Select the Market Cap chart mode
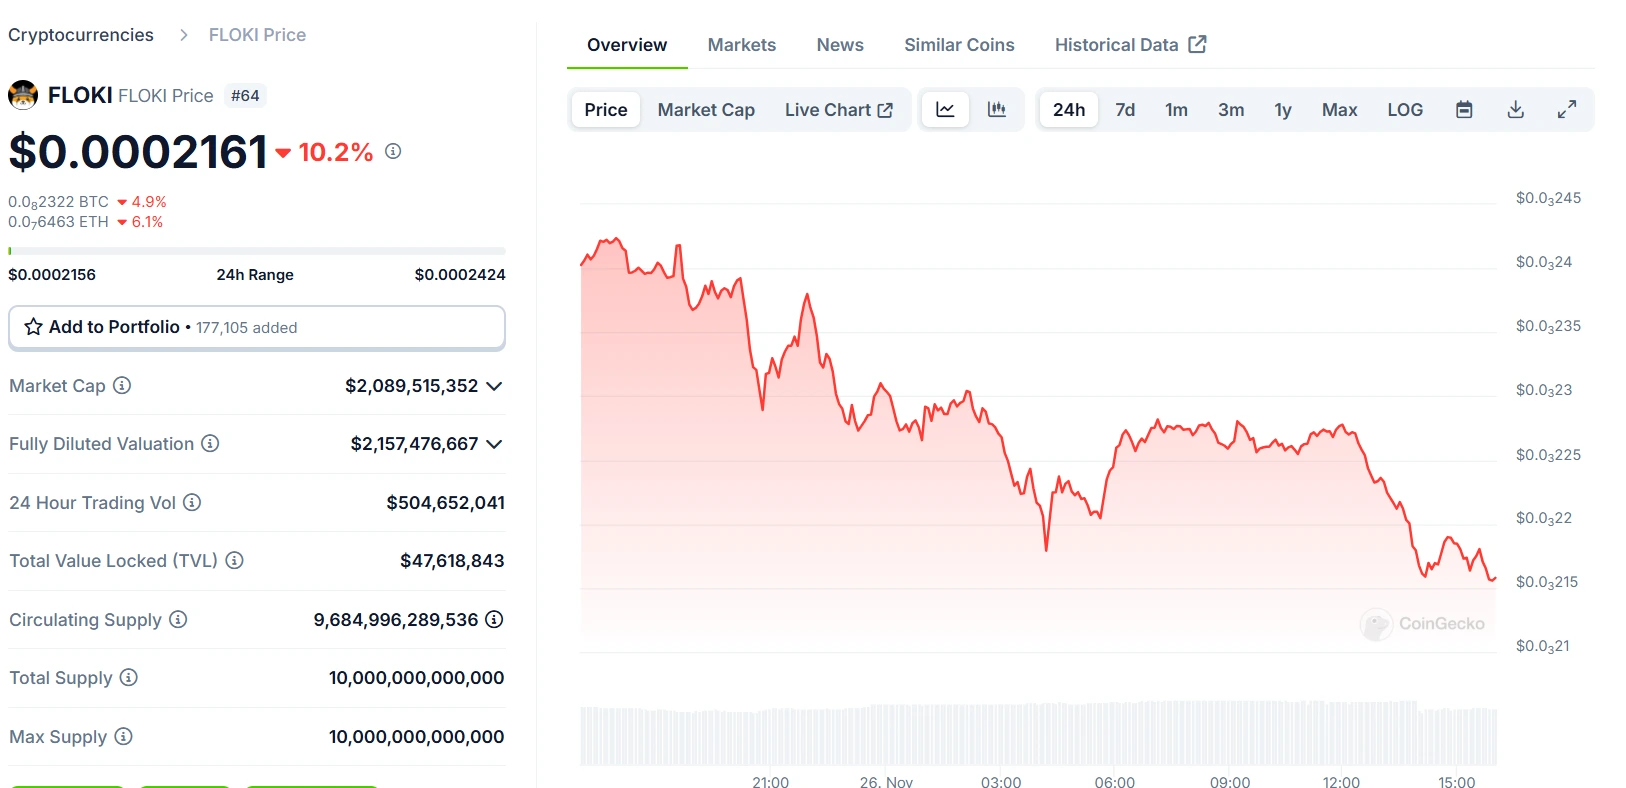 (x=706, y=109)
